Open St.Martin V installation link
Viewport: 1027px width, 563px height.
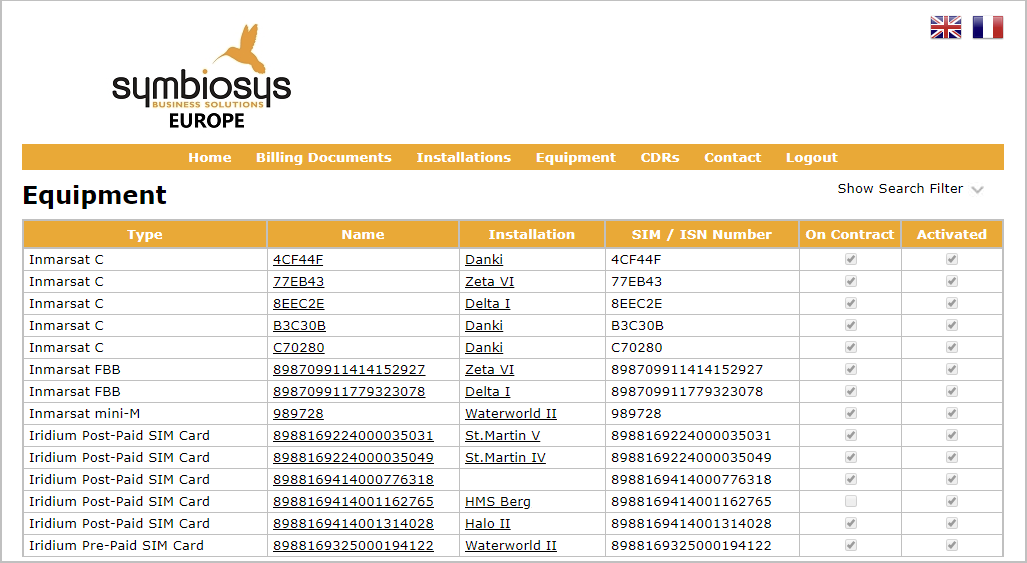(x=502, y=436)
